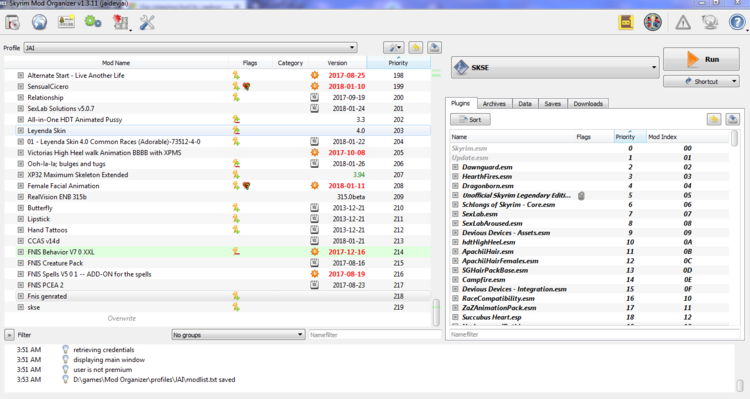
Task: Click the heart flag on Female Facial Animation
Action: pyautogui.click(x=246, y=186)
